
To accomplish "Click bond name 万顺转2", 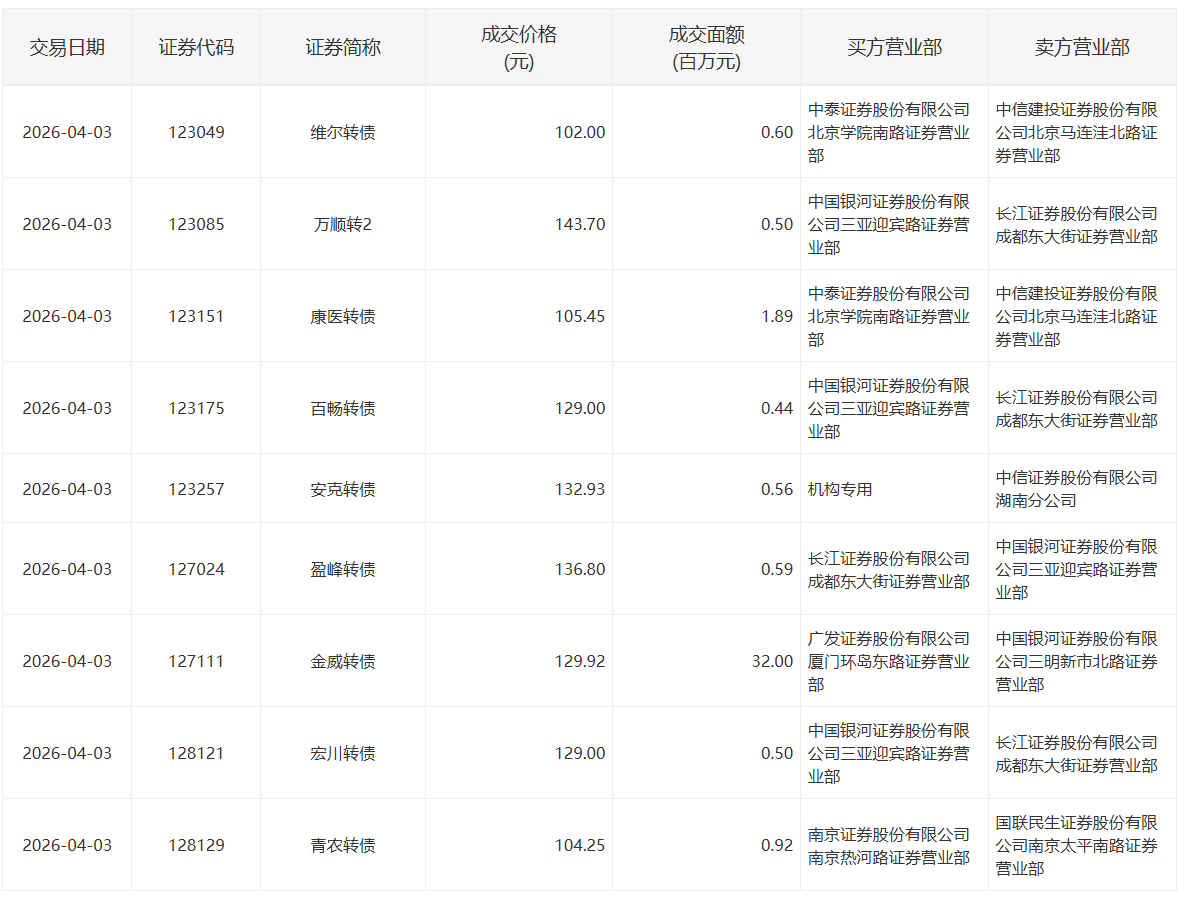I will click(343, 224).
